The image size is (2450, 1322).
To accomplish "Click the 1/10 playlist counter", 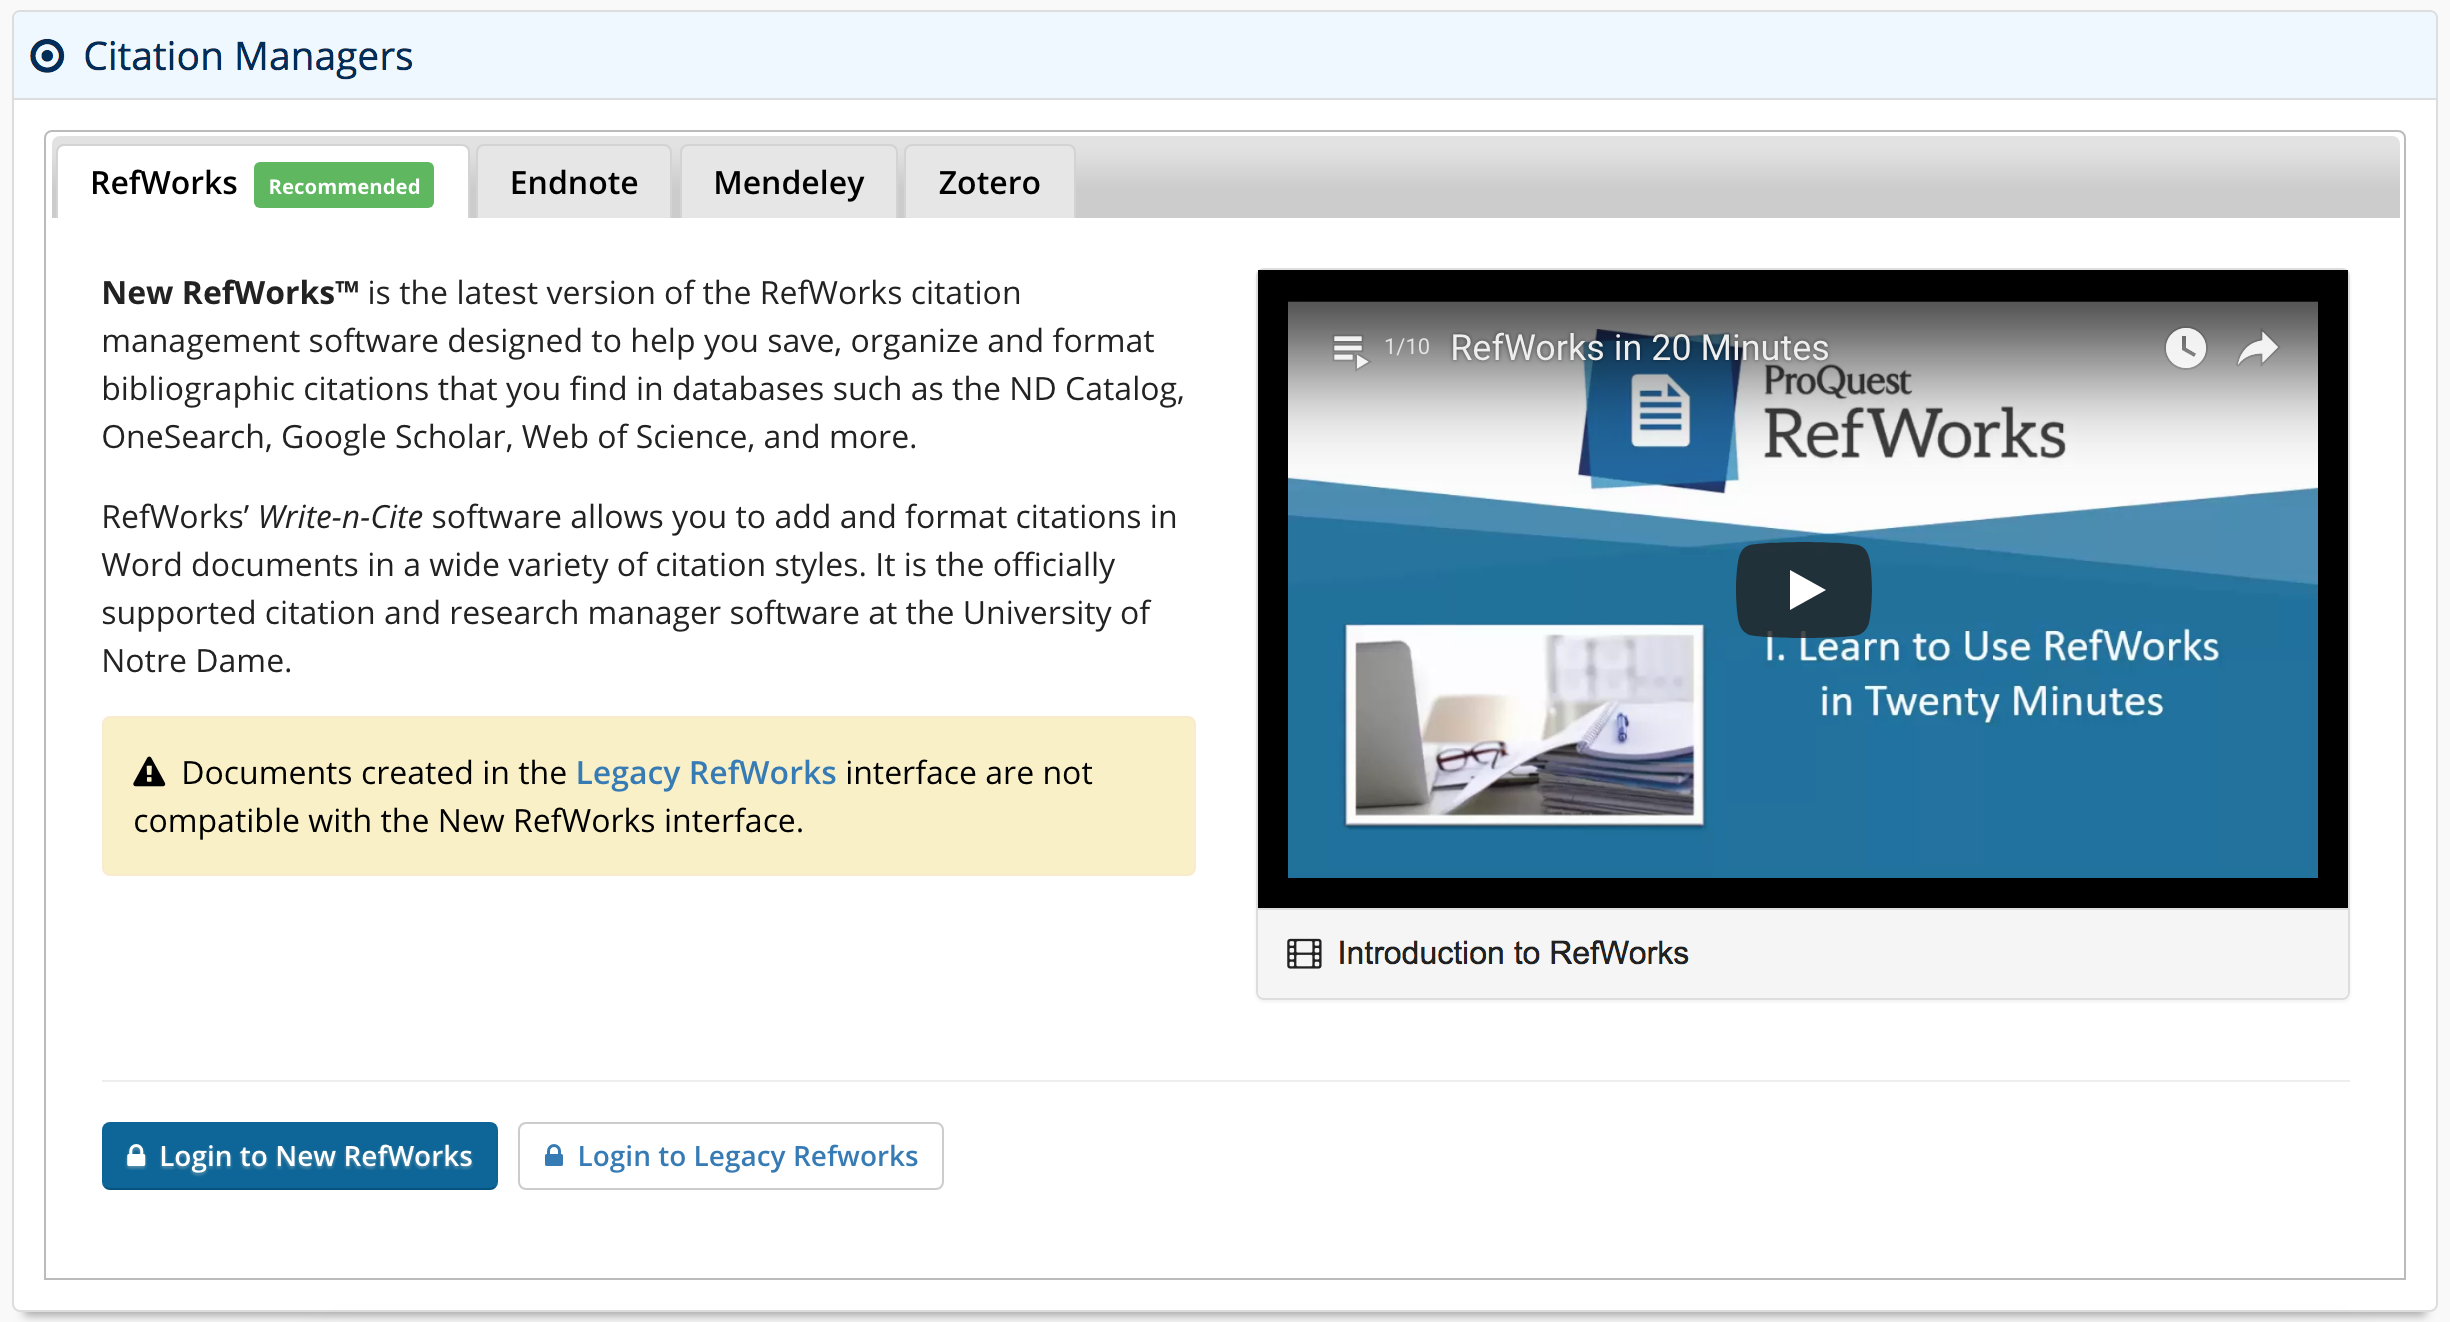I will (1406, 347).
